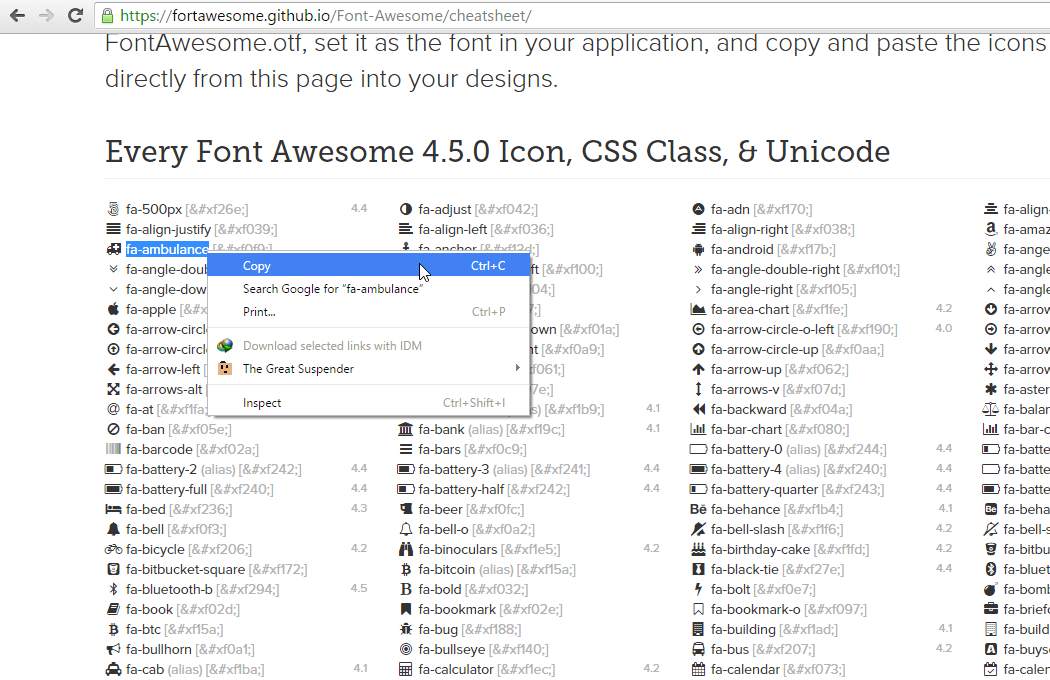Click the fa-binoculars icon
This screenshot has width=1050, height=680.
pyautogui.click(x=405, y=549)
